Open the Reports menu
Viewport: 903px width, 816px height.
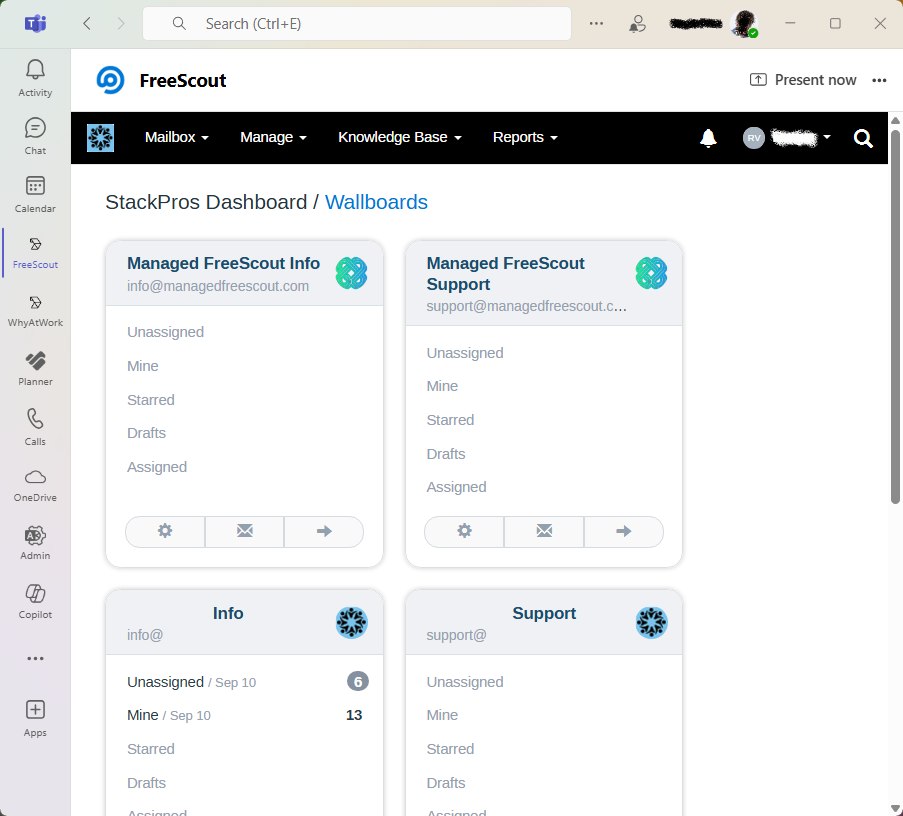[x=524, y=137]
